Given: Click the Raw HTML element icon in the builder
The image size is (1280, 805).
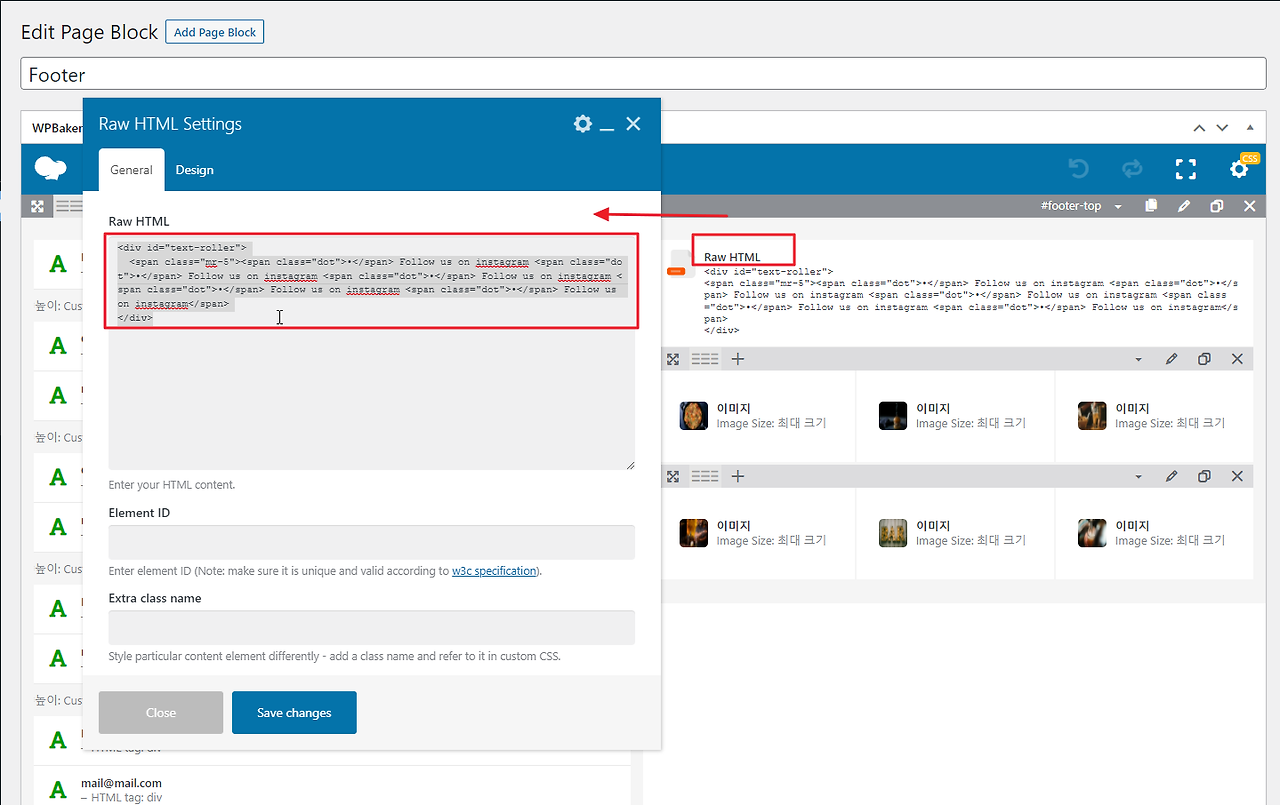Looking at the screenshot, I should (x=683, y=264).
